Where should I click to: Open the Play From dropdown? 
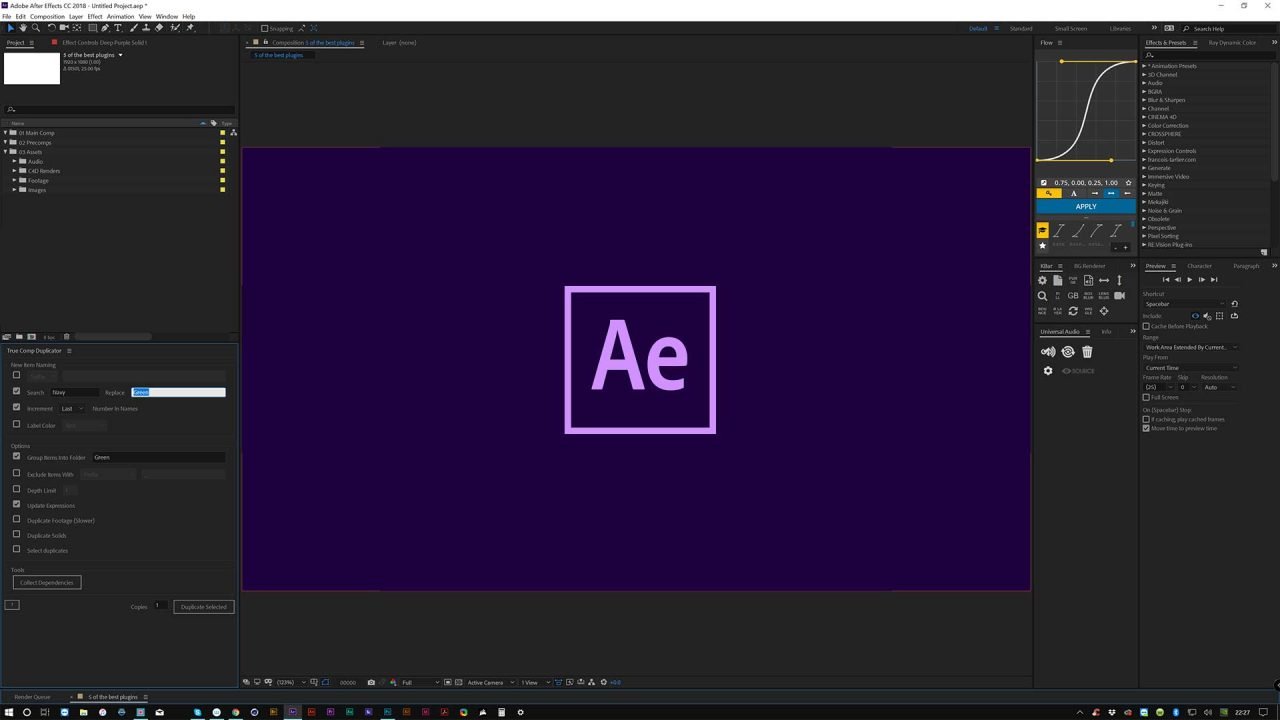[1190, 368]
